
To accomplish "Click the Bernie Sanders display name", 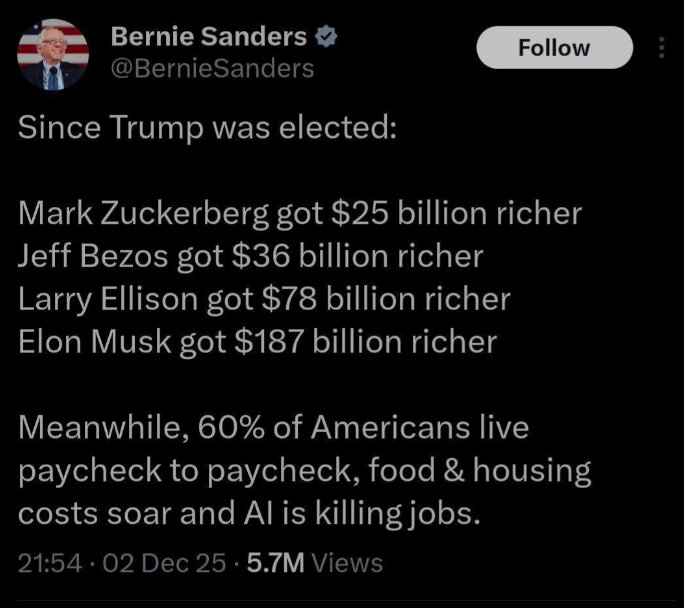I will pos(208,39).
